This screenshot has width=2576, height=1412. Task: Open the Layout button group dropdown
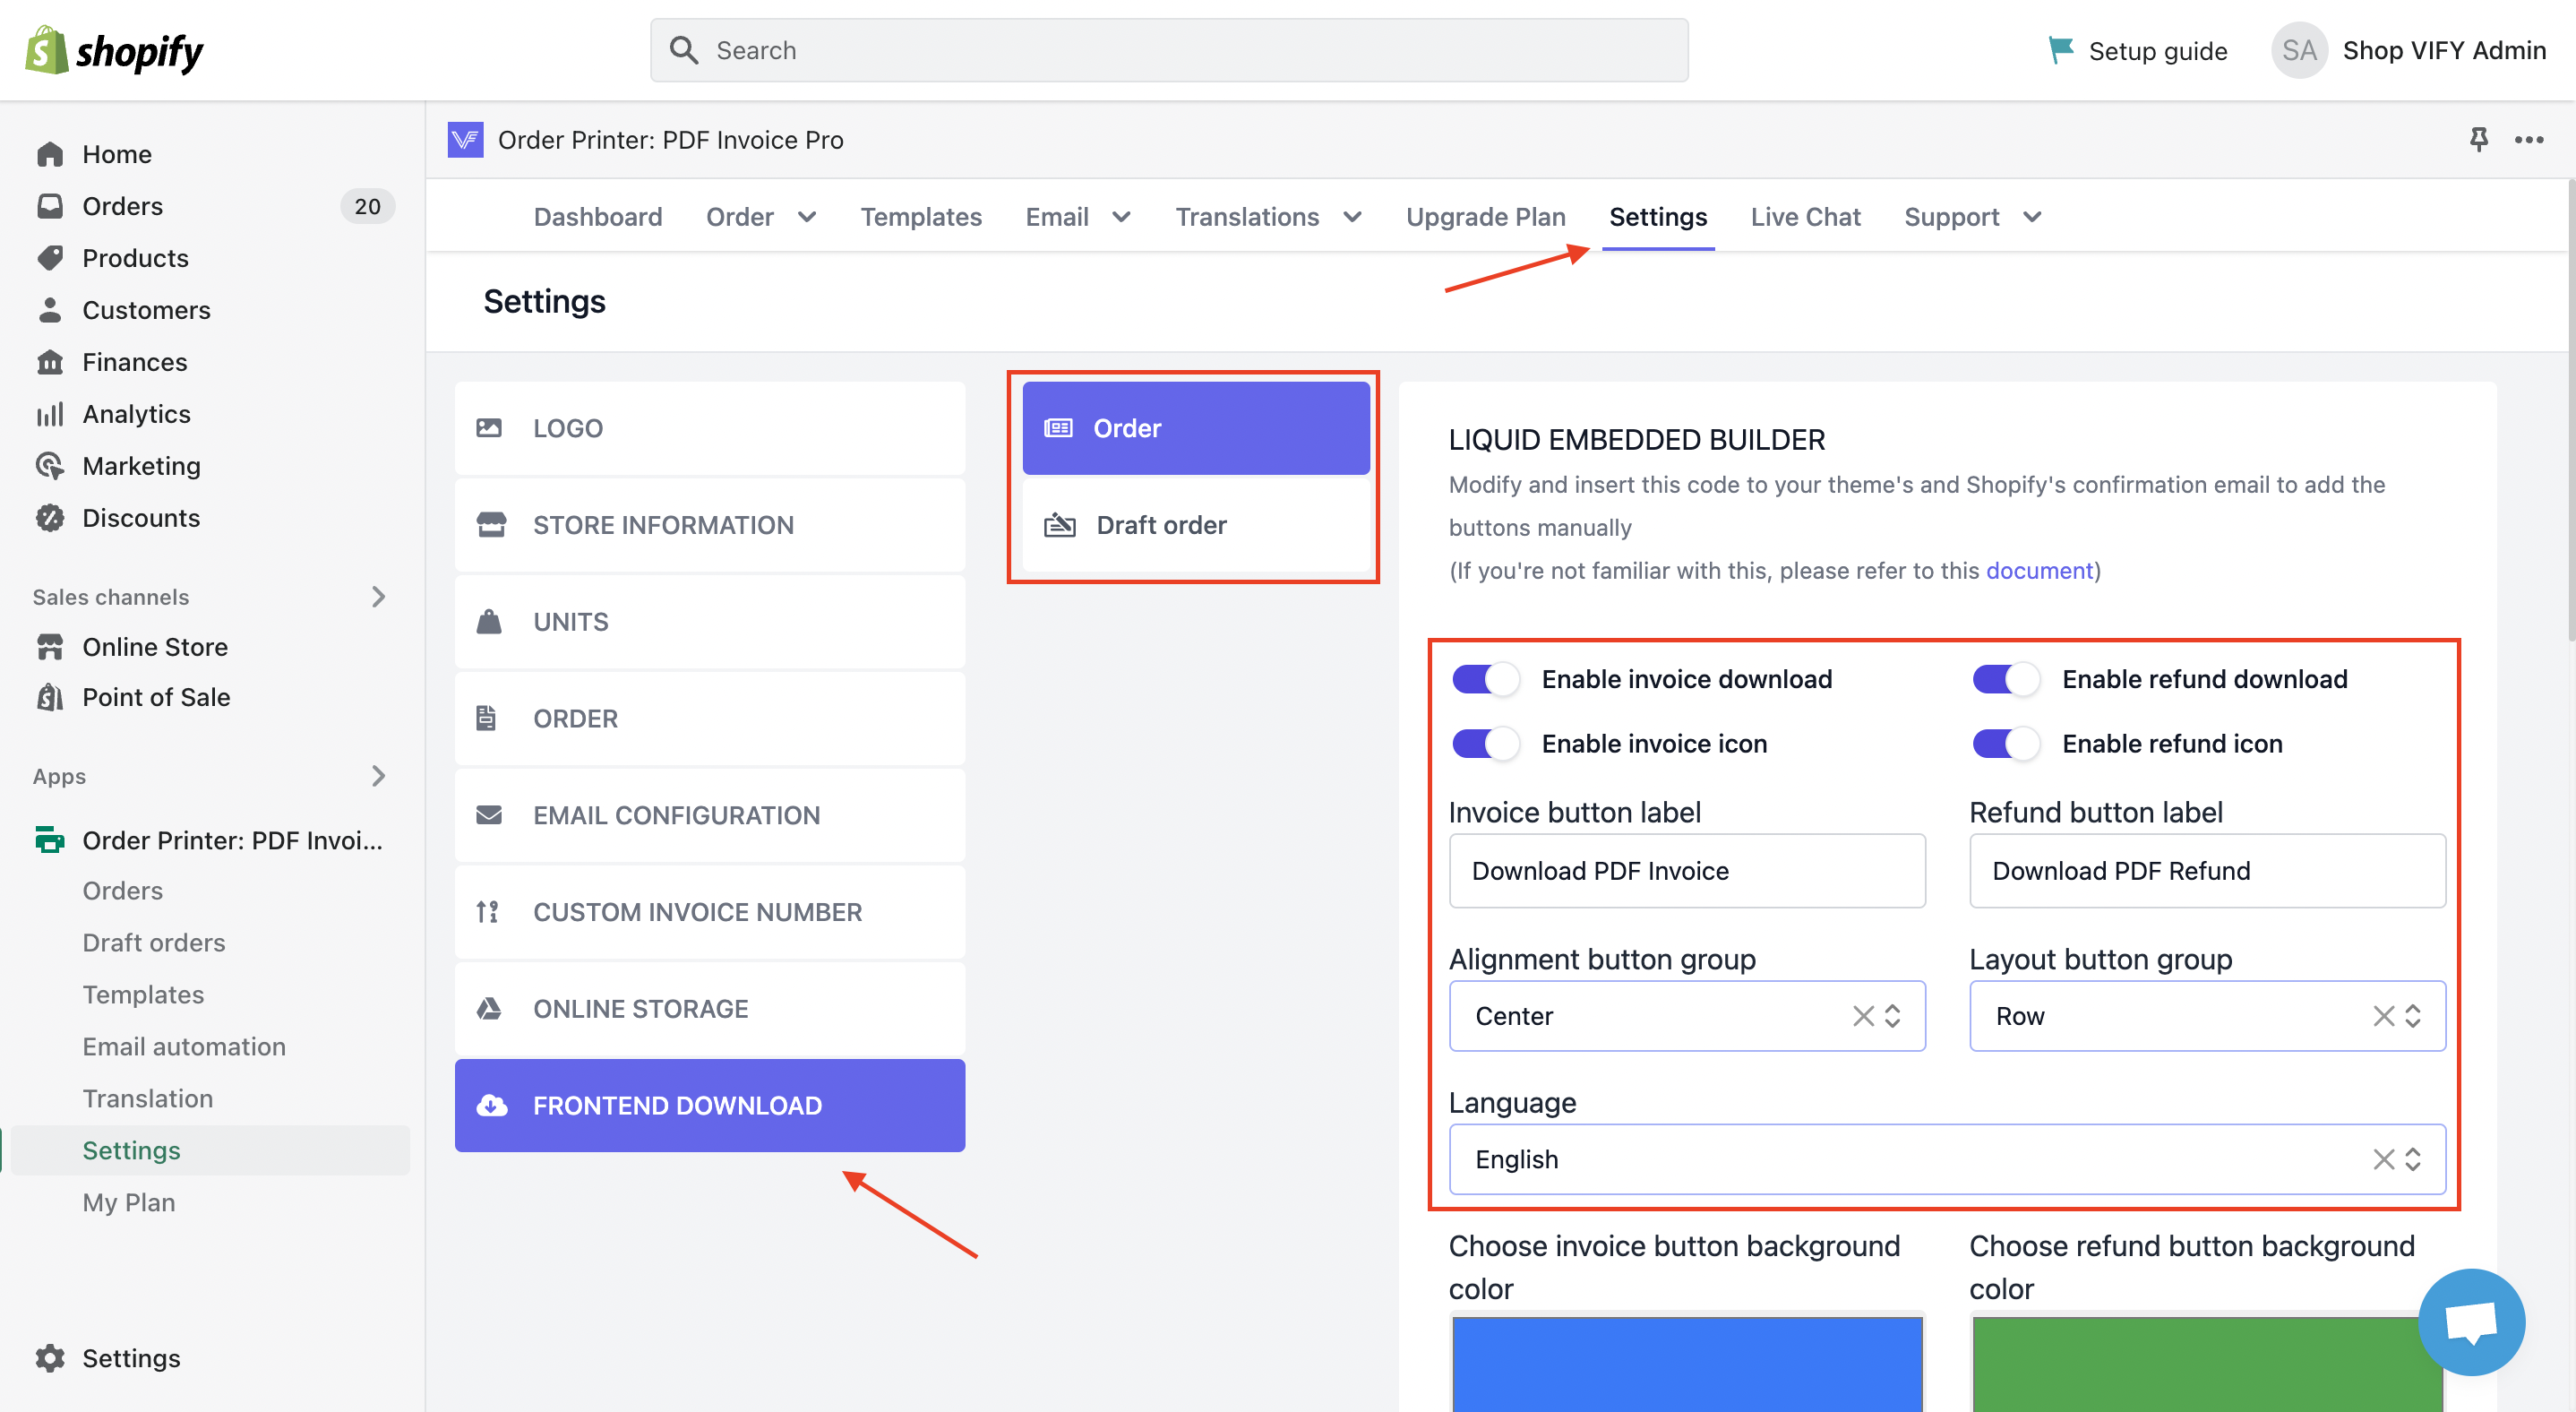[2412, 1016]
